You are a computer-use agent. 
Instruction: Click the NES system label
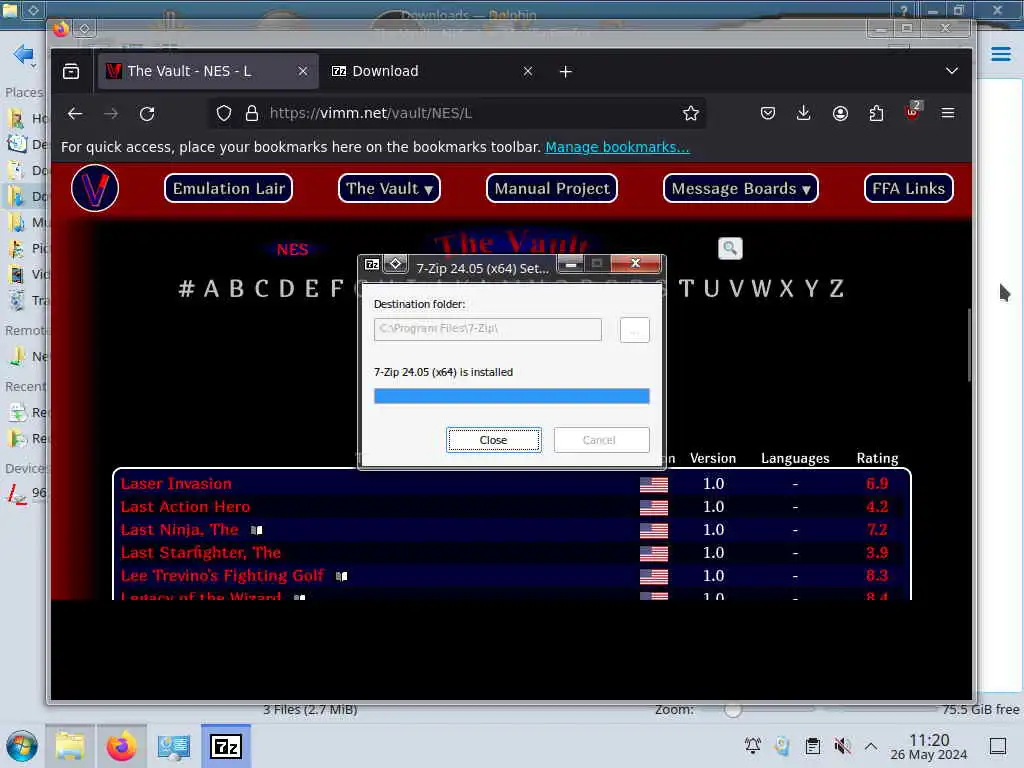(292, 249)
